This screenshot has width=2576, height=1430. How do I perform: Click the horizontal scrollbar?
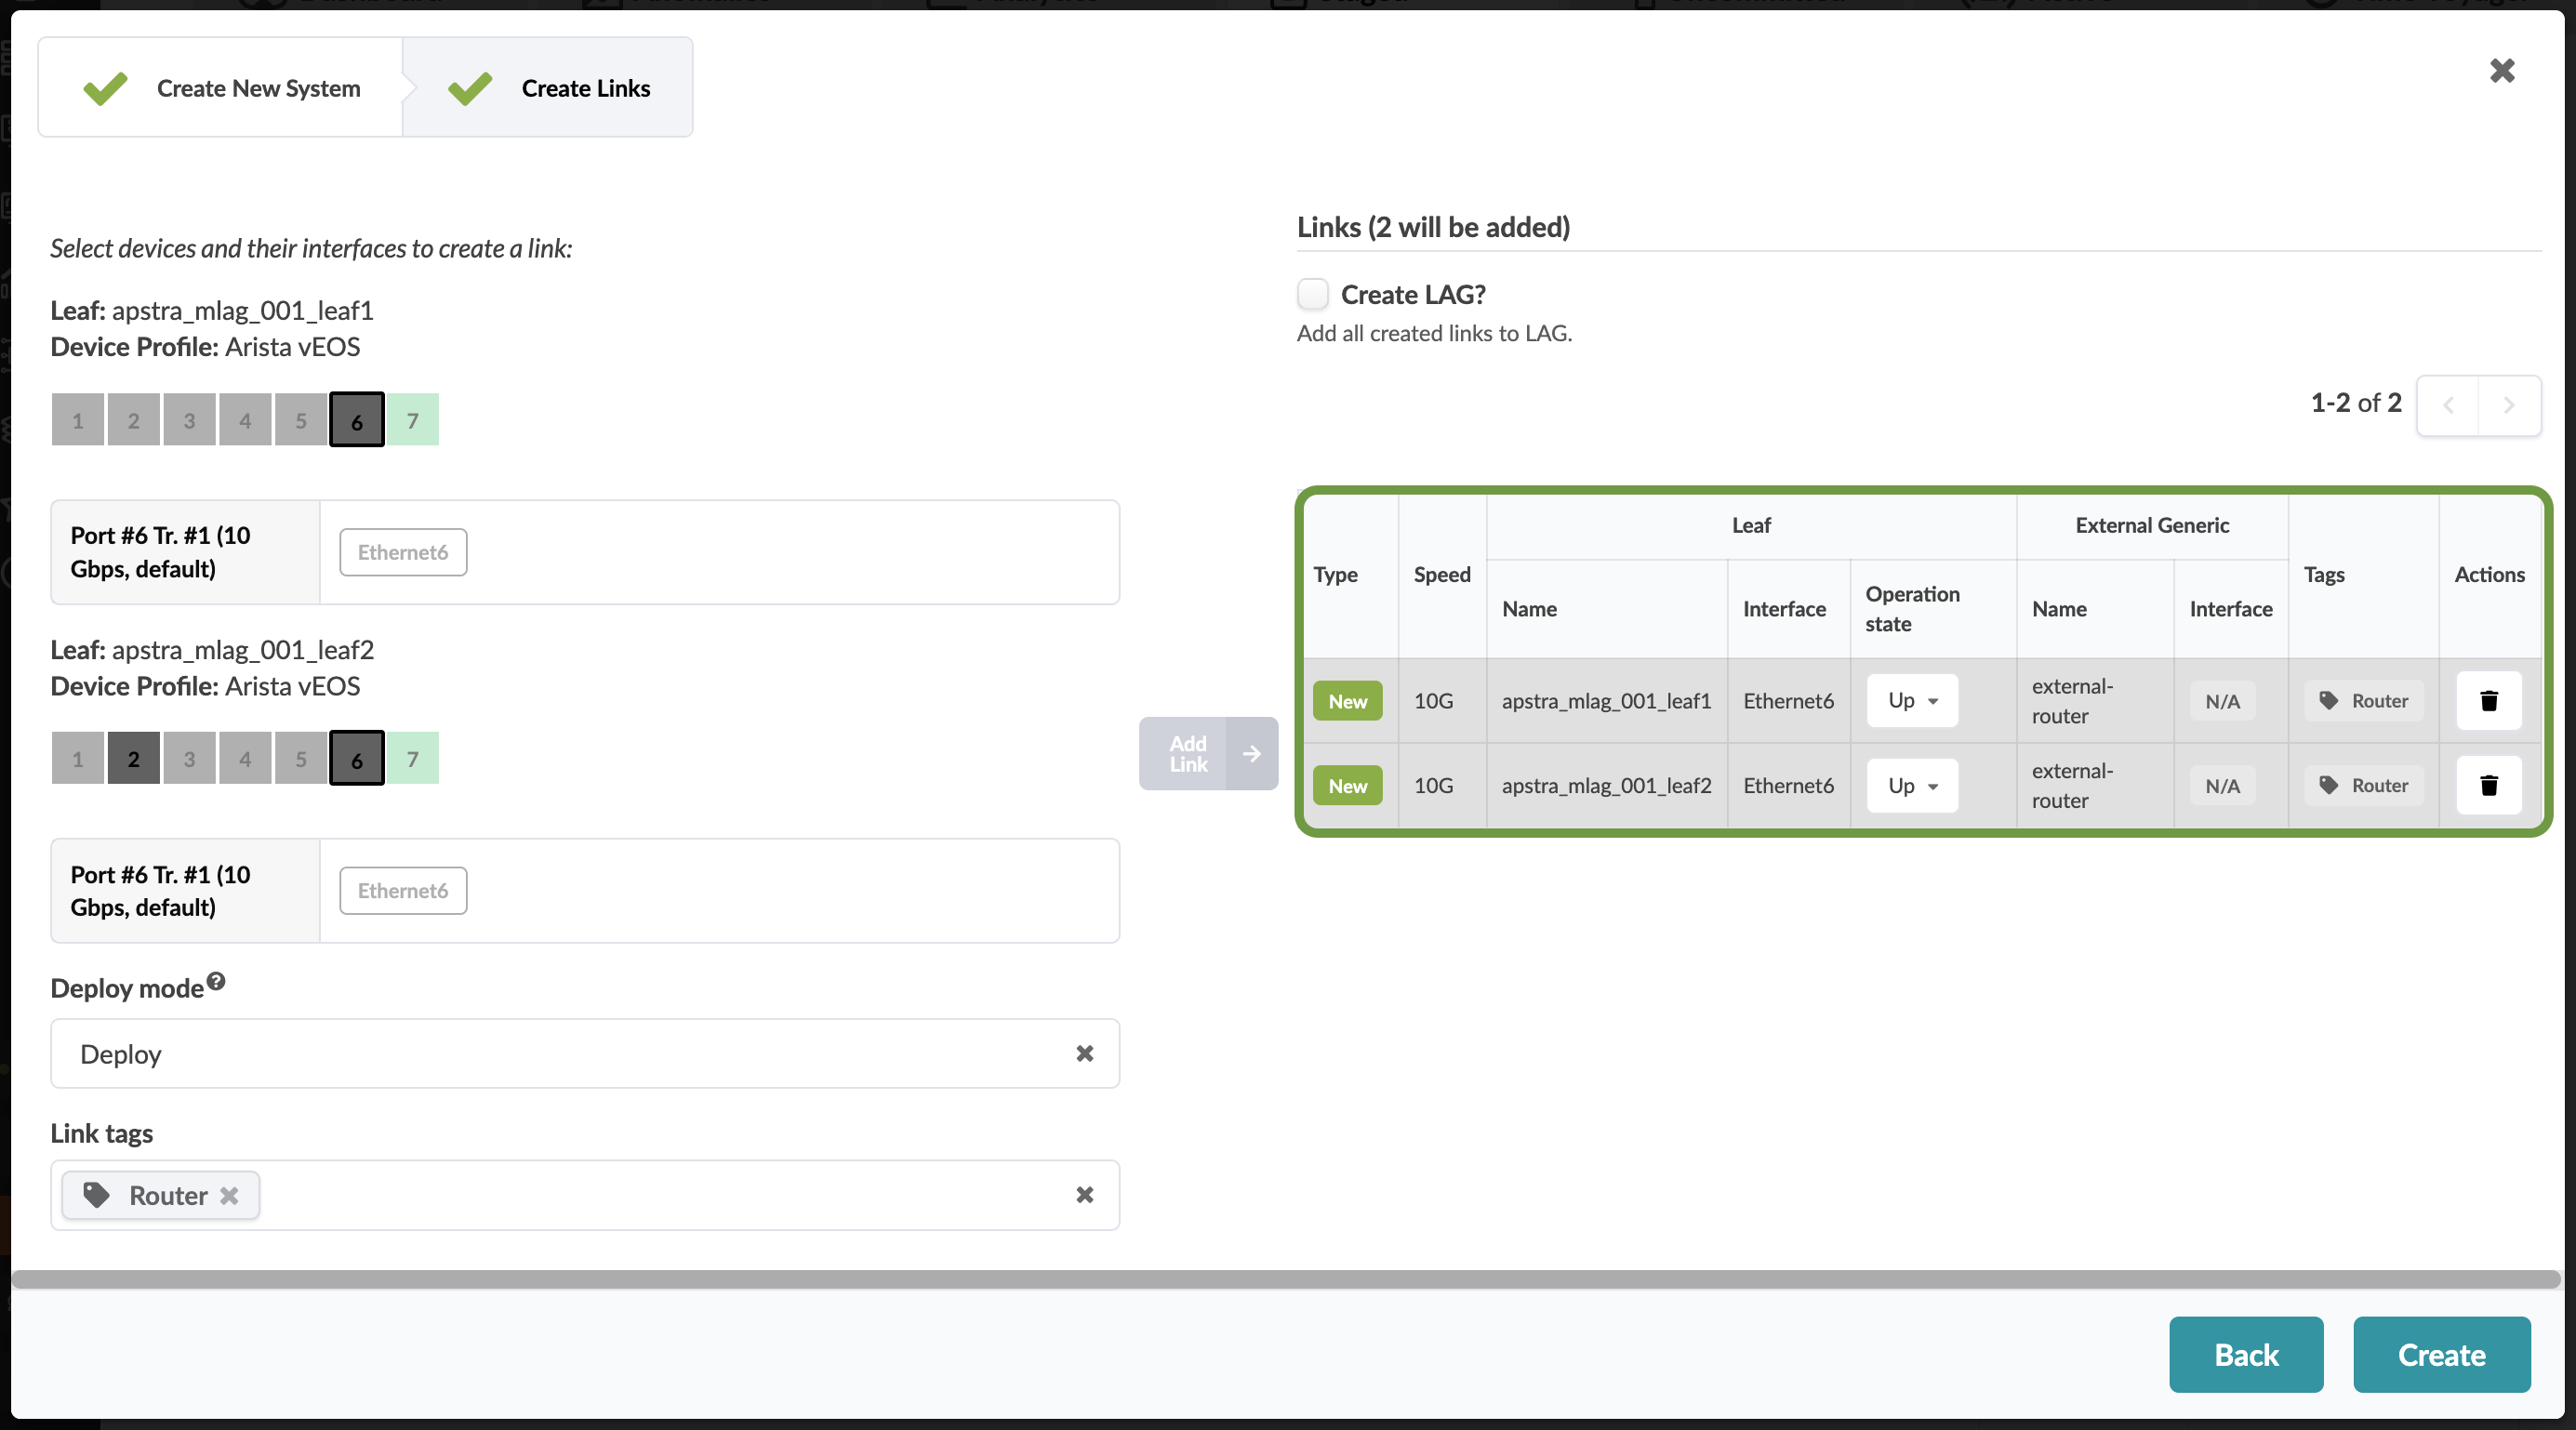pos(1286,1279)
